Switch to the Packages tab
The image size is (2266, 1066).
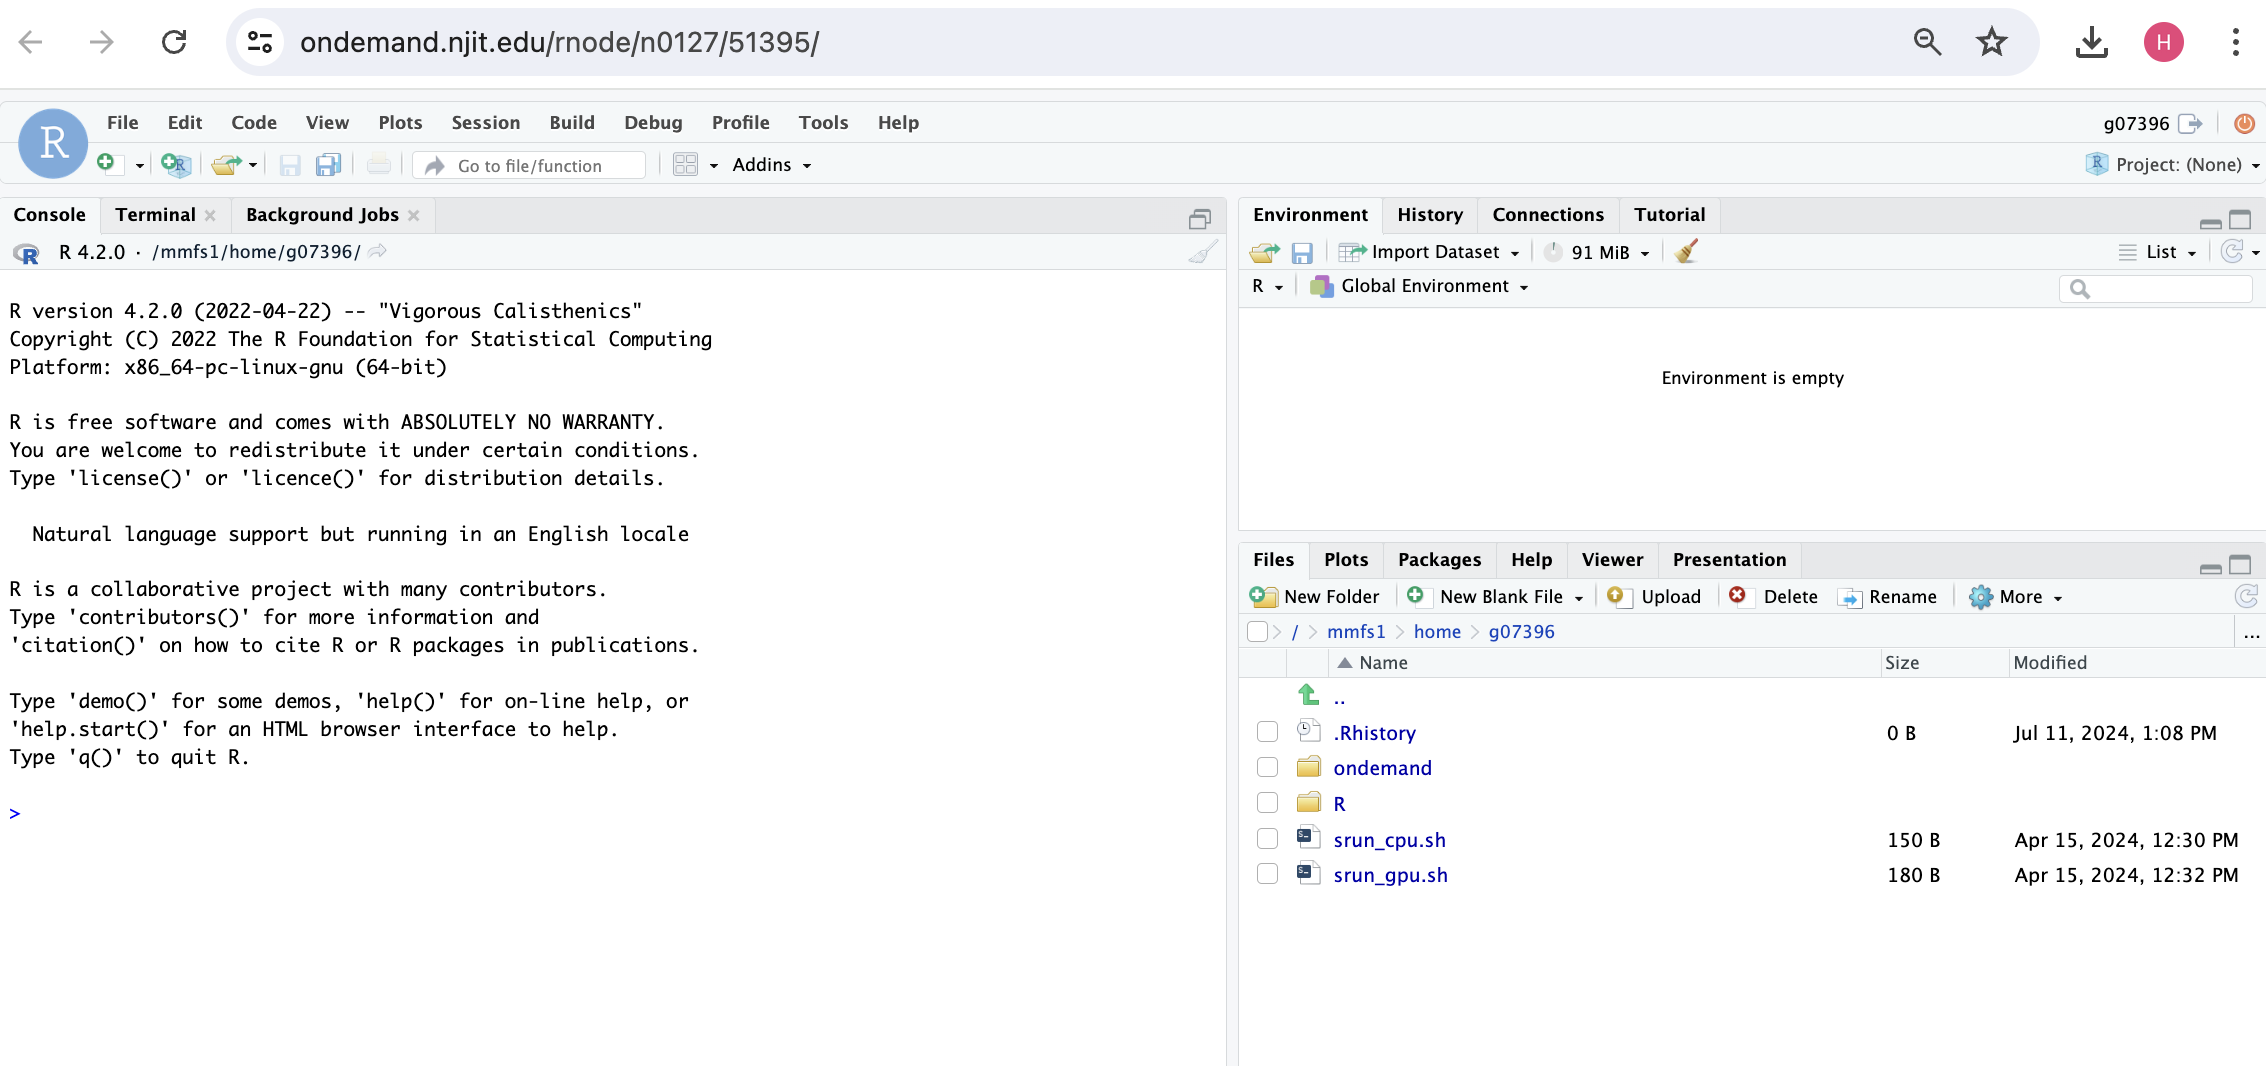tap(1439, 560)
